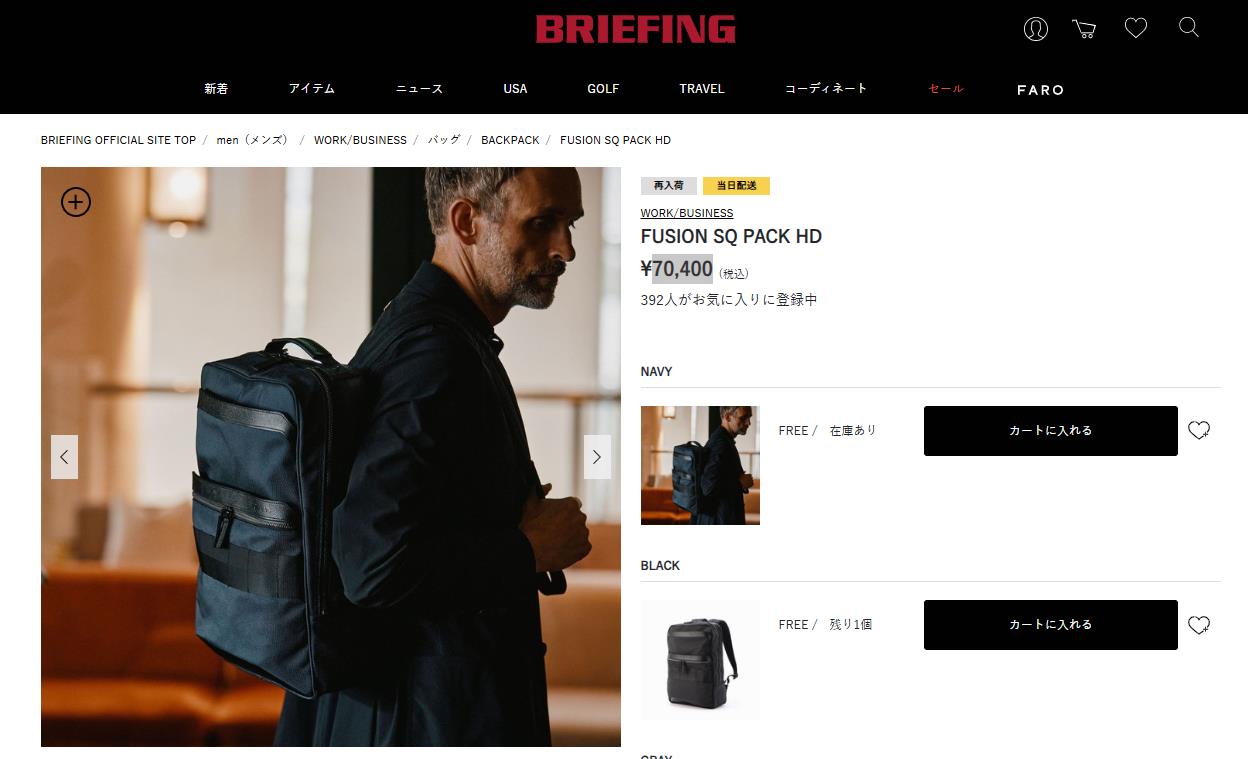Select the NAVY color thumbnail

[x=700, y=465]
